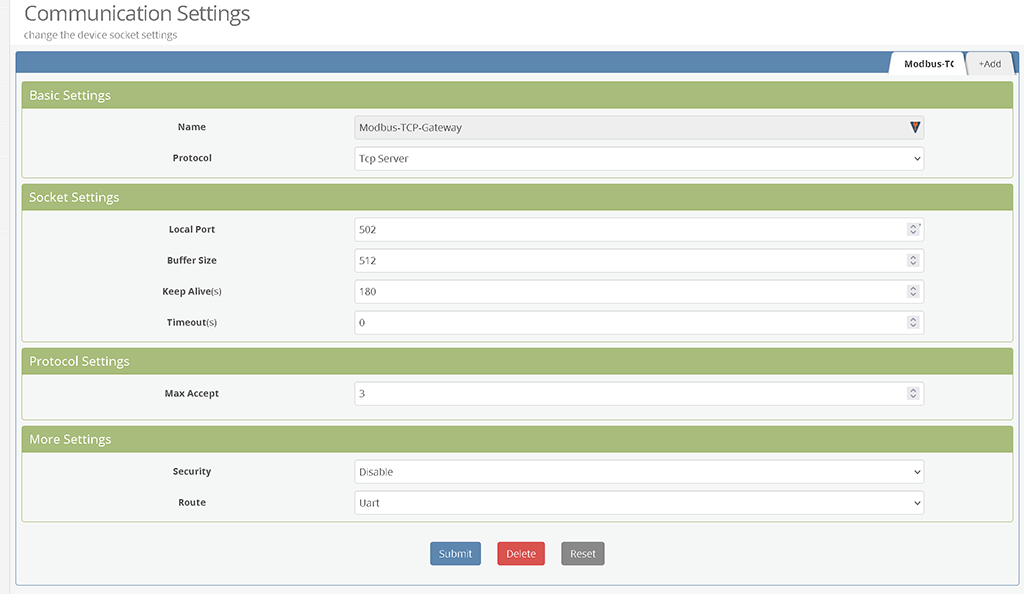Screen dimensions: 1024x594
Task: Click the 'change the device socket settings' subtitle
Action: 101,35
